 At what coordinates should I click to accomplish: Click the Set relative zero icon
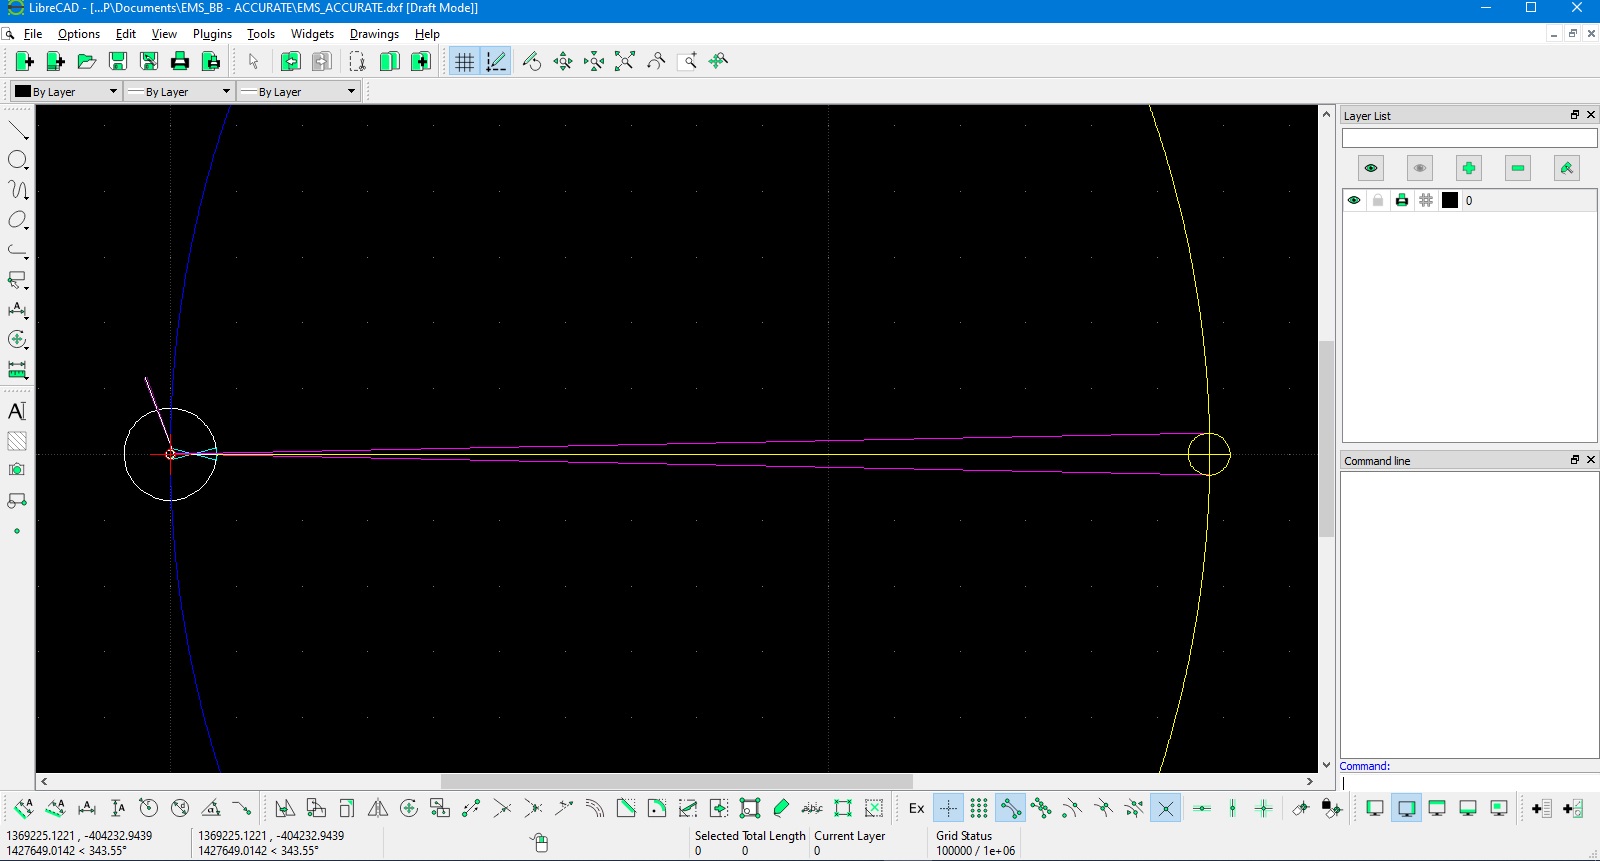click(x=1300, y=808)
